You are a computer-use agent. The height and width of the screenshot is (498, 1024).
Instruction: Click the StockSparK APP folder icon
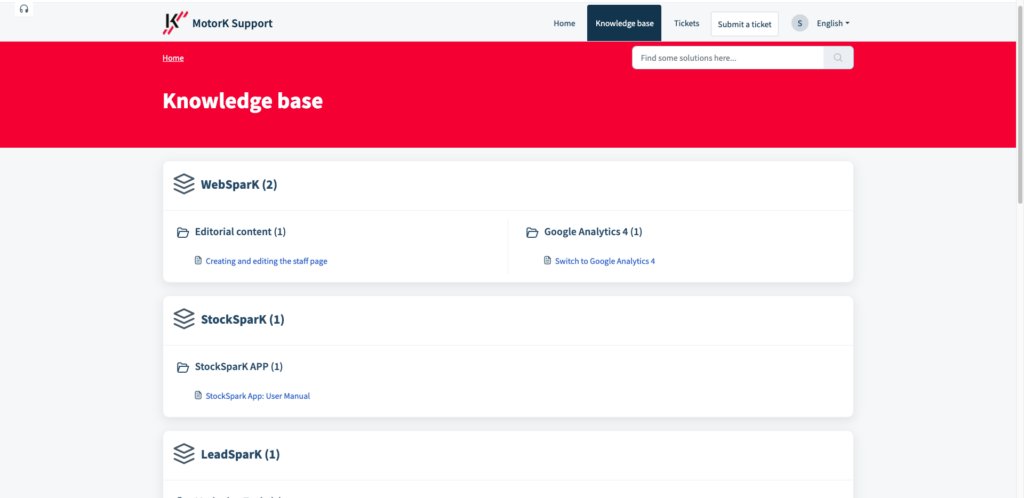[183, 367]
